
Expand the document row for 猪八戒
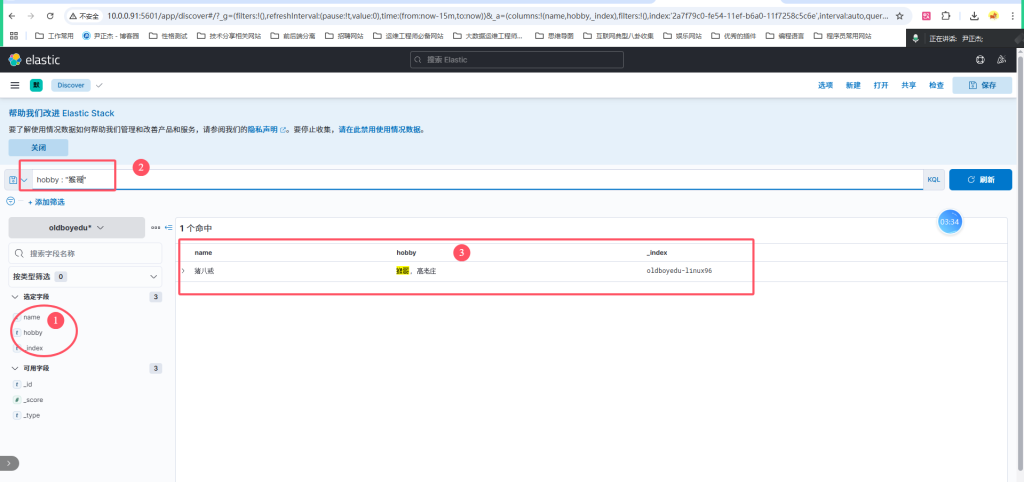point(183,271)
